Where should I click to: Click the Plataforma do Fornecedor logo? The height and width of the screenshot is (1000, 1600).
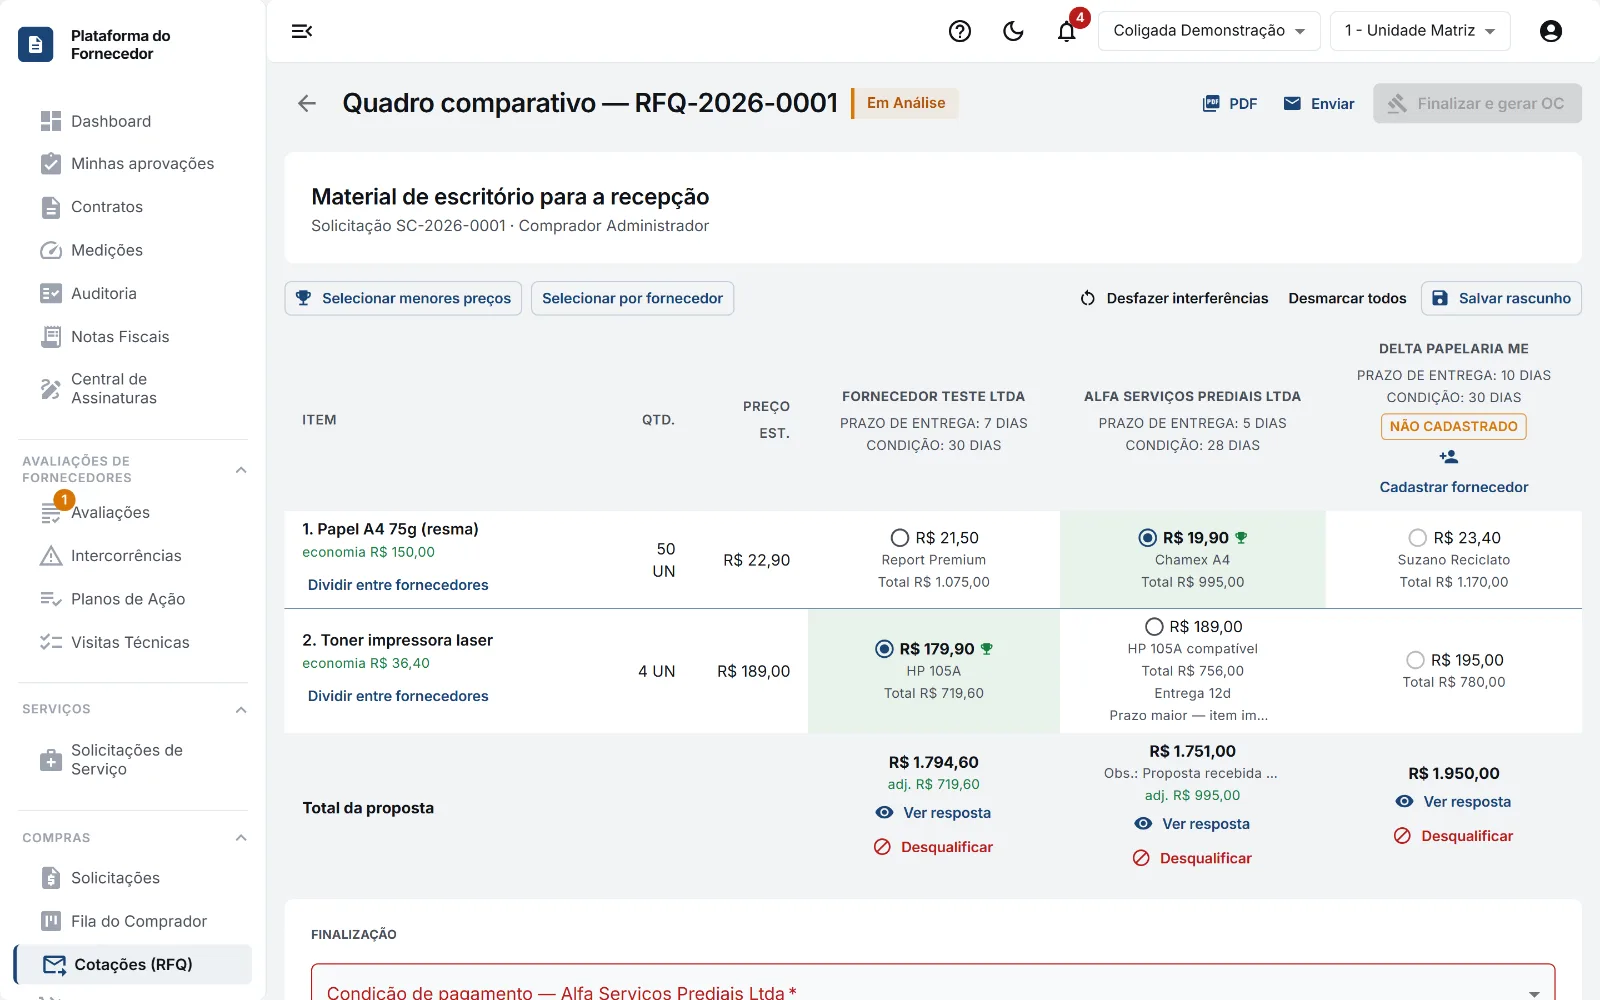click(x=36, y=44)
